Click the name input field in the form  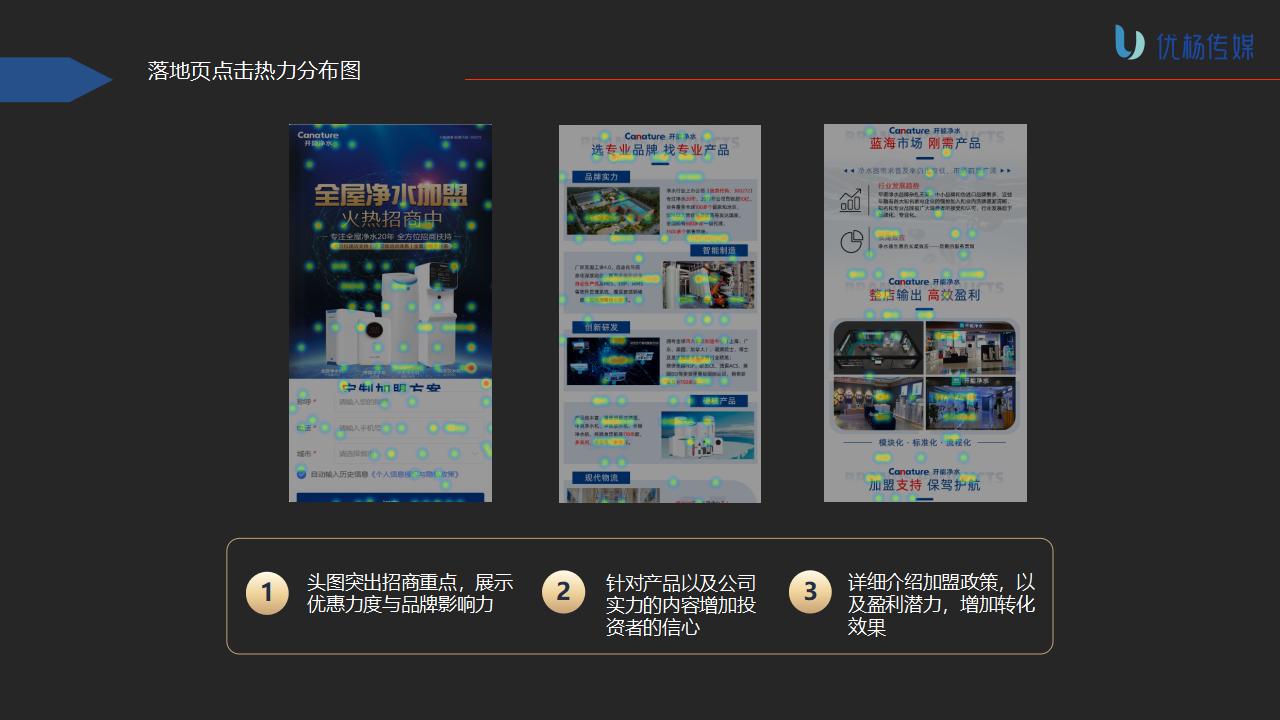pos(409,402)
